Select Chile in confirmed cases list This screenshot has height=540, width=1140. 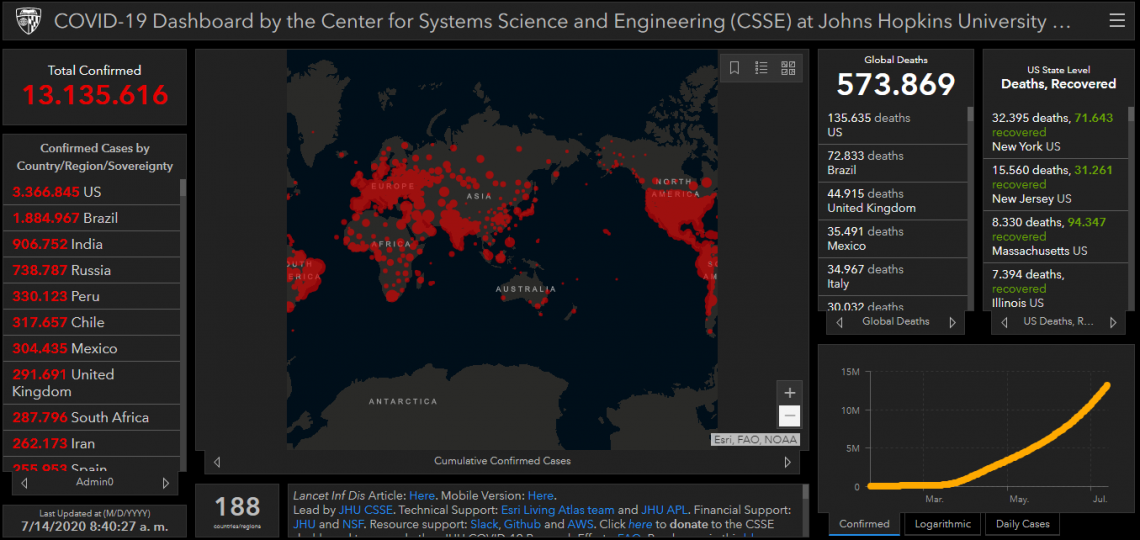92,323
